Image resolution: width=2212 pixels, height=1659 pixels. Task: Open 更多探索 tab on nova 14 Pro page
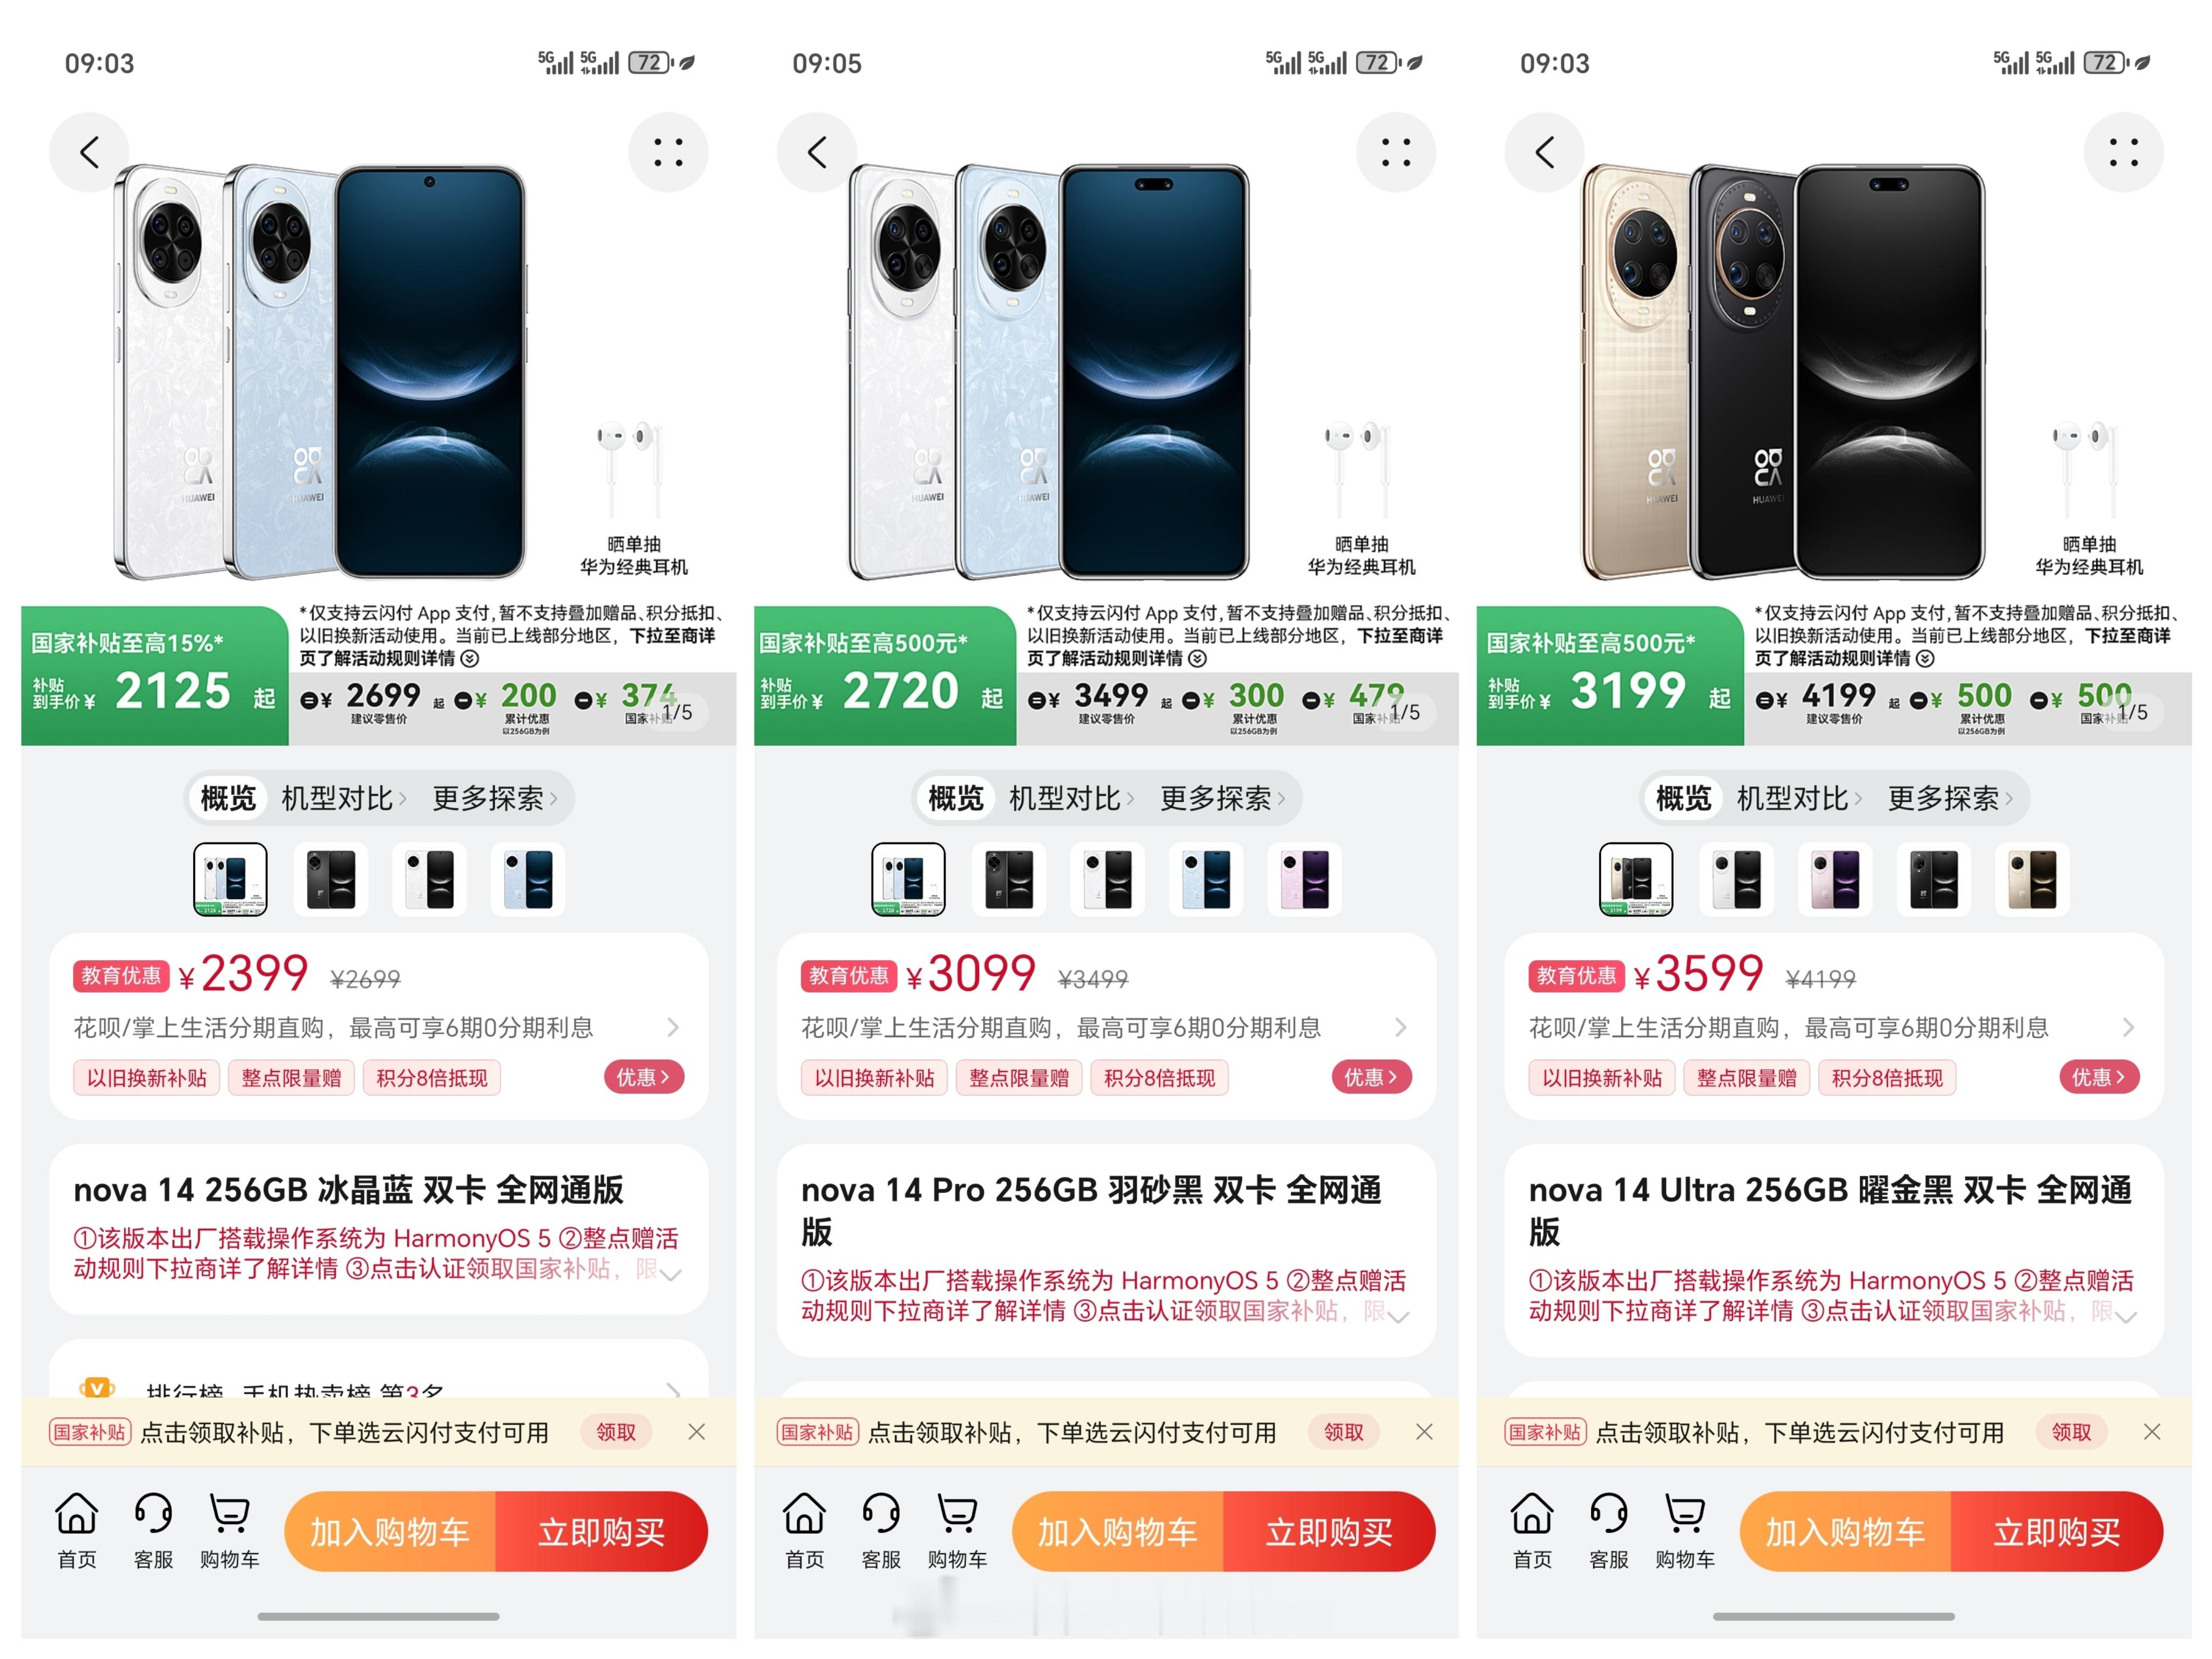1222,798
